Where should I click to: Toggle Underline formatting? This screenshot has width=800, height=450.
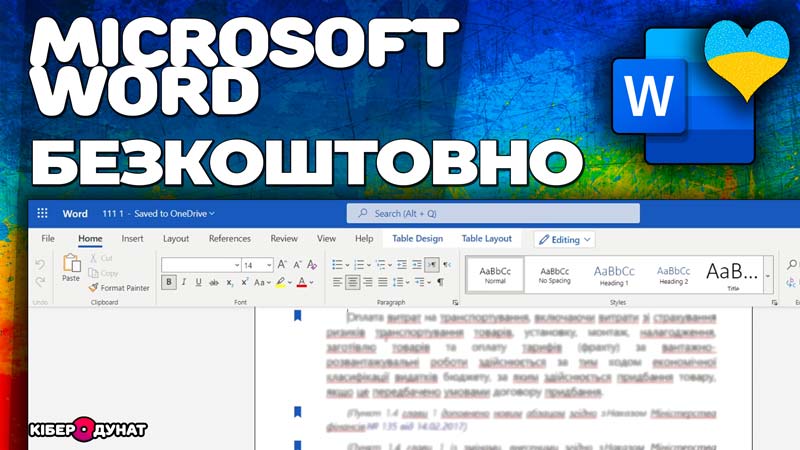click(198, 282)
